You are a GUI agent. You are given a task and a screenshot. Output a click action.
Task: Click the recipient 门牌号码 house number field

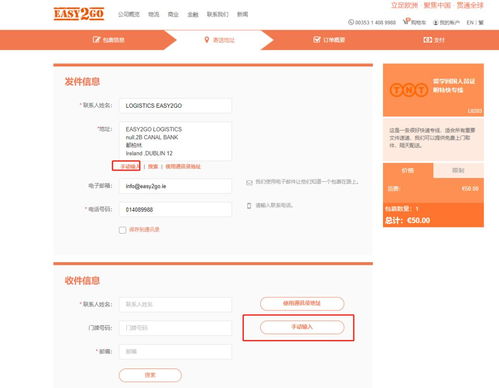pos(175,328)
